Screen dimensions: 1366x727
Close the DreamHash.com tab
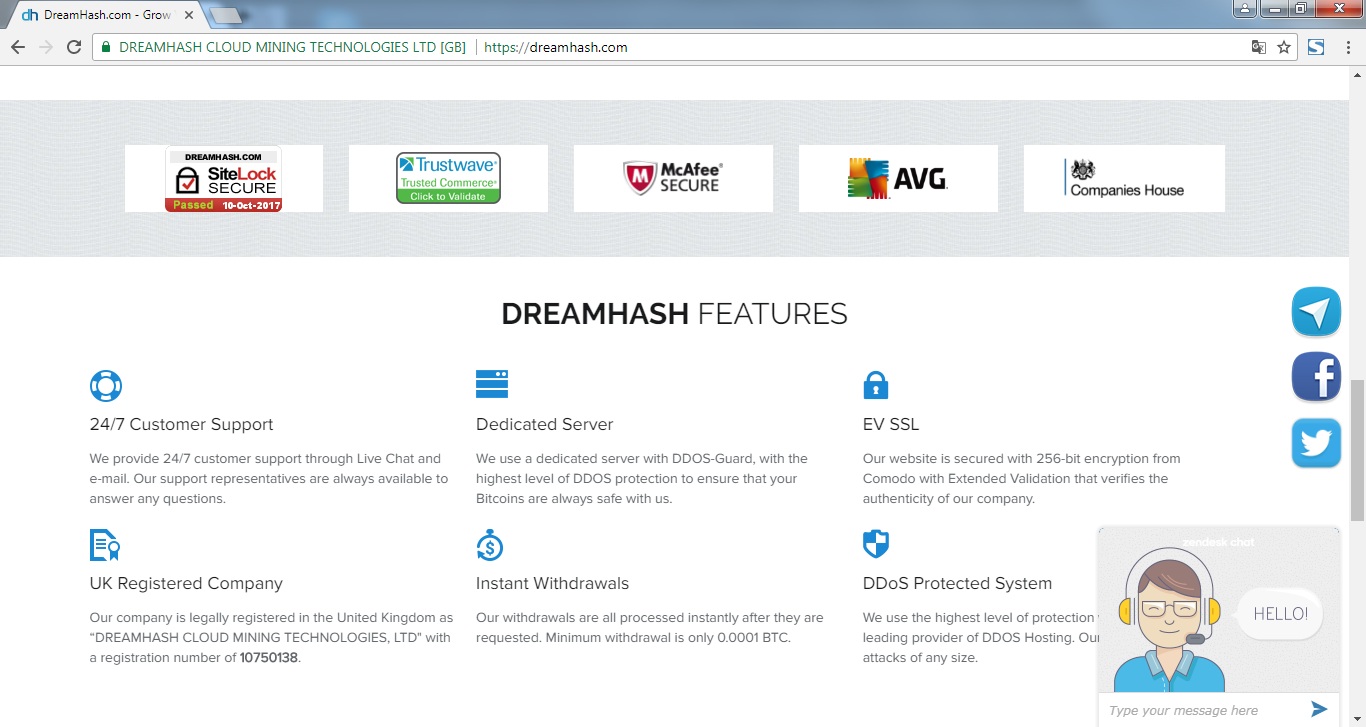pyautogui.click(x=189, y=15)
